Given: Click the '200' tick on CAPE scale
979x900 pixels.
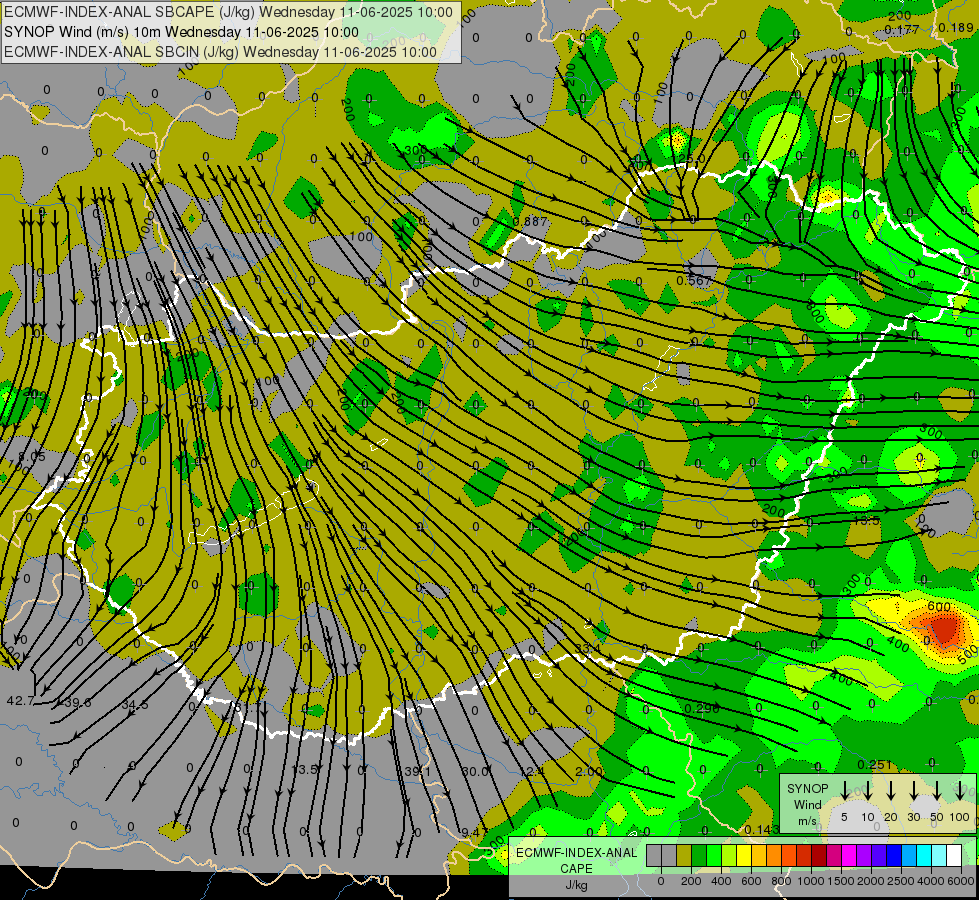Looking at the screenshot, I should (691, 881).
